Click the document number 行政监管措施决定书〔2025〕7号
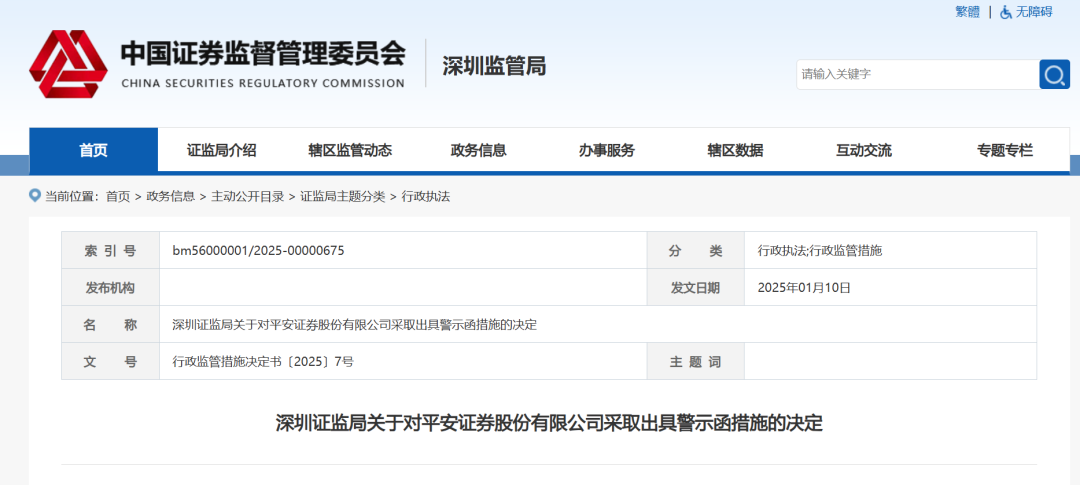This screenshot has width=1080, height=485. 263,362
